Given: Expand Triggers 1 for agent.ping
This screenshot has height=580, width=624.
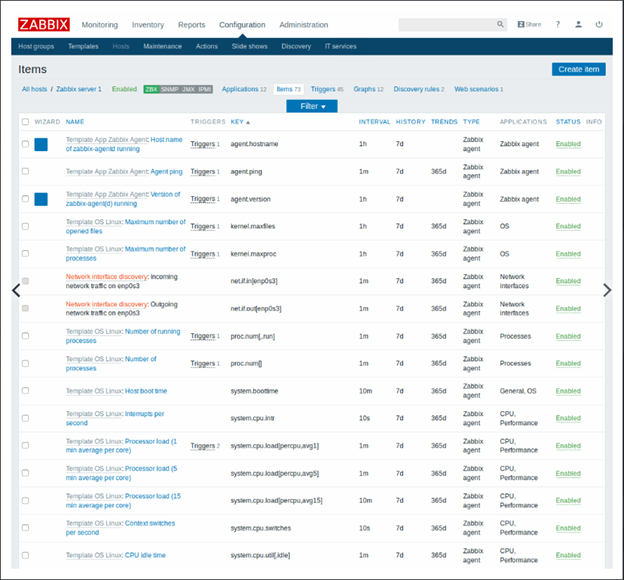Looking at the screenshot, I should coord(203,172).
